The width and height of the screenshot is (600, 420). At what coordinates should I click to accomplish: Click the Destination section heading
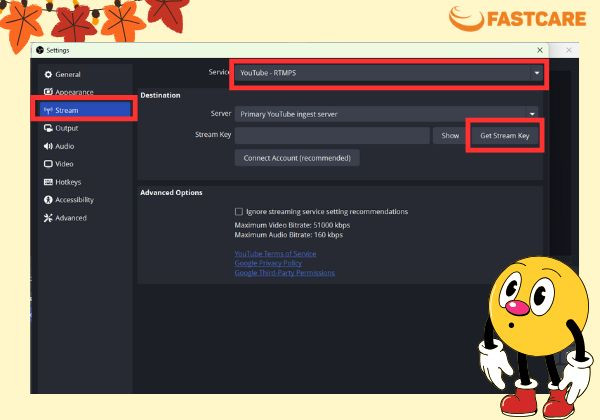pos(160,95)
